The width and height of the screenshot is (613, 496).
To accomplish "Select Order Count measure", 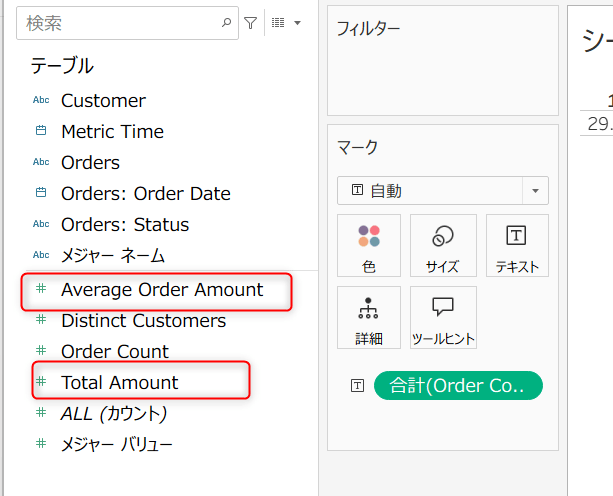I will tap(115, 351).
